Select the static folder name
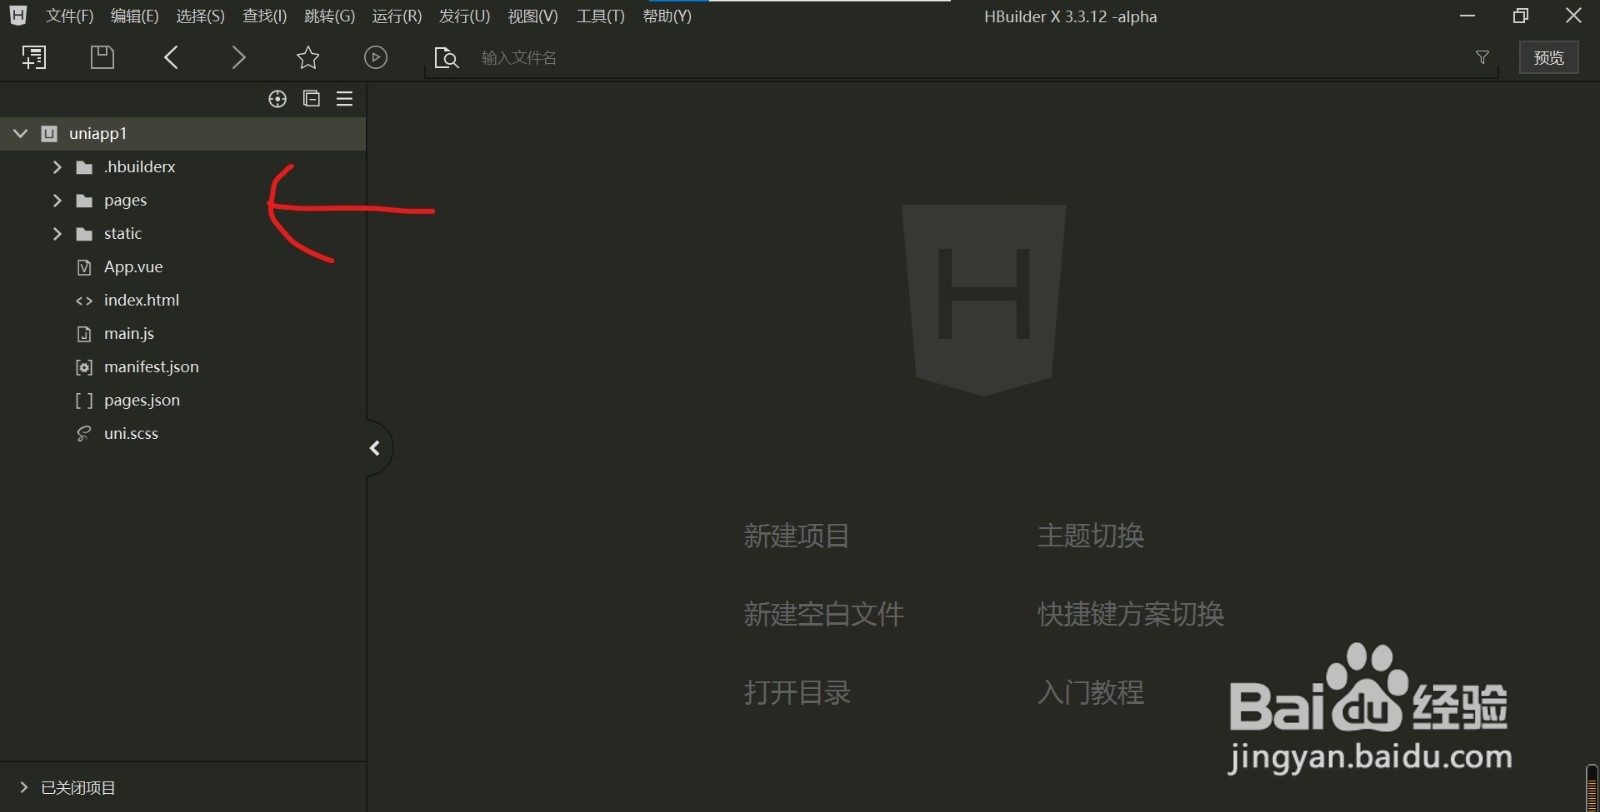This screenshot has height=812, width=1600. click(x=123, y=234)
